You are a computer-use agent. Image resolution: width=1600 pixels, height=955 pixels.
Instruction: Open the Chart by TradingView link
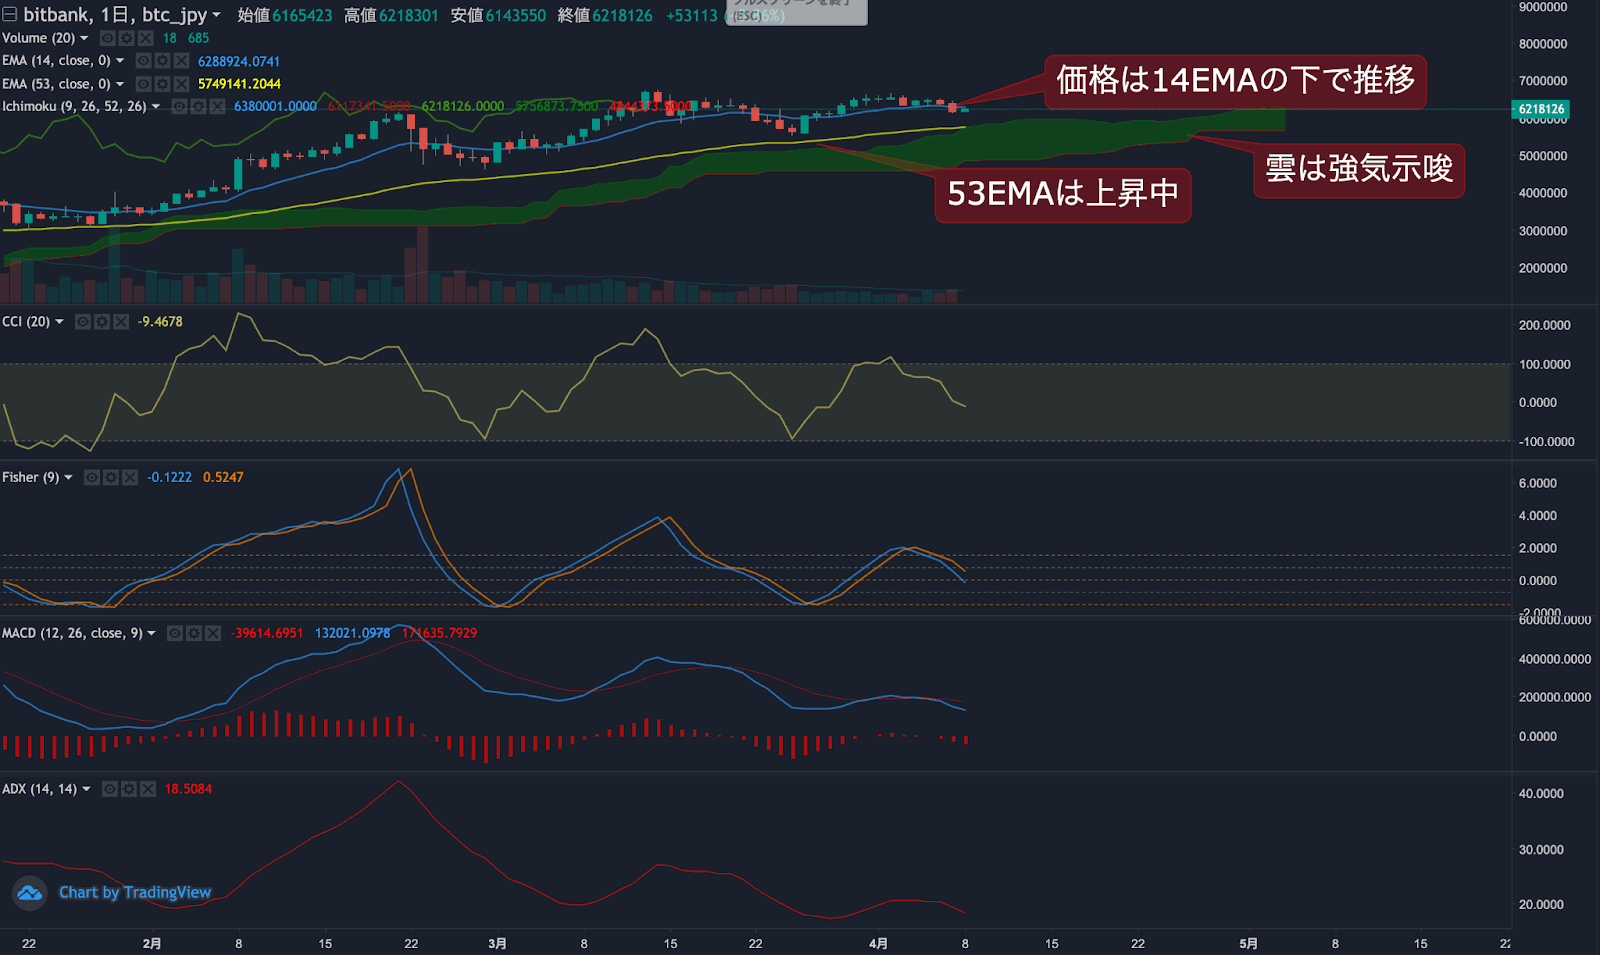click(135, 893)
